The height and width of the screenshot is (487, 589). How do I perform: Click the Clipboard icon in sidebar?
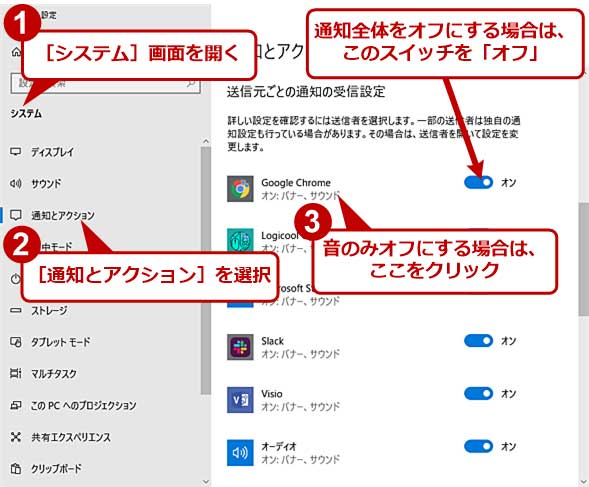pos(15,469)
